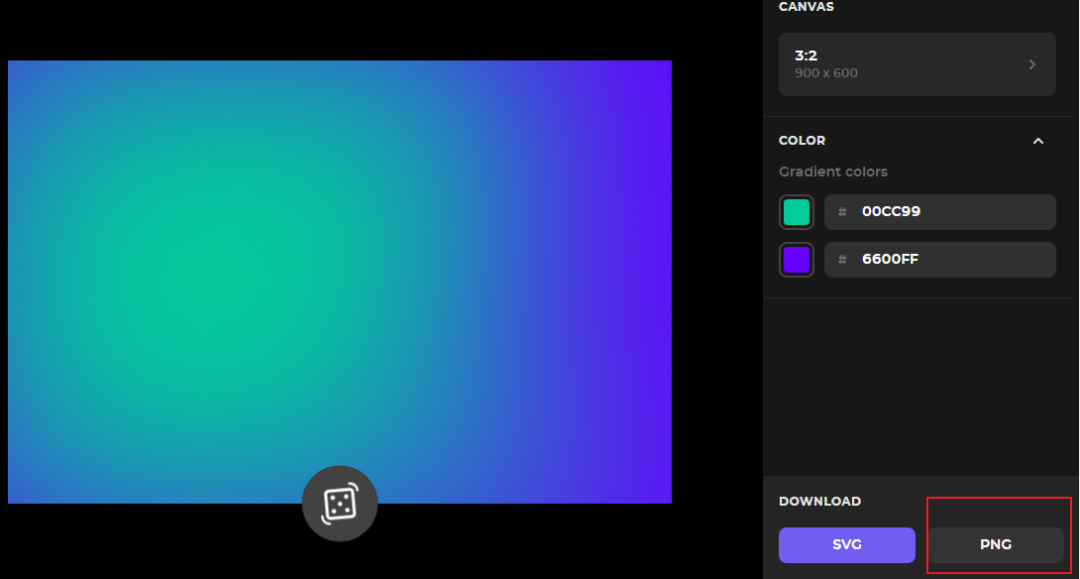1080x579 pixels.
Task: Collapse the COLOR section with the chevron
Action: coord(1038,141)
